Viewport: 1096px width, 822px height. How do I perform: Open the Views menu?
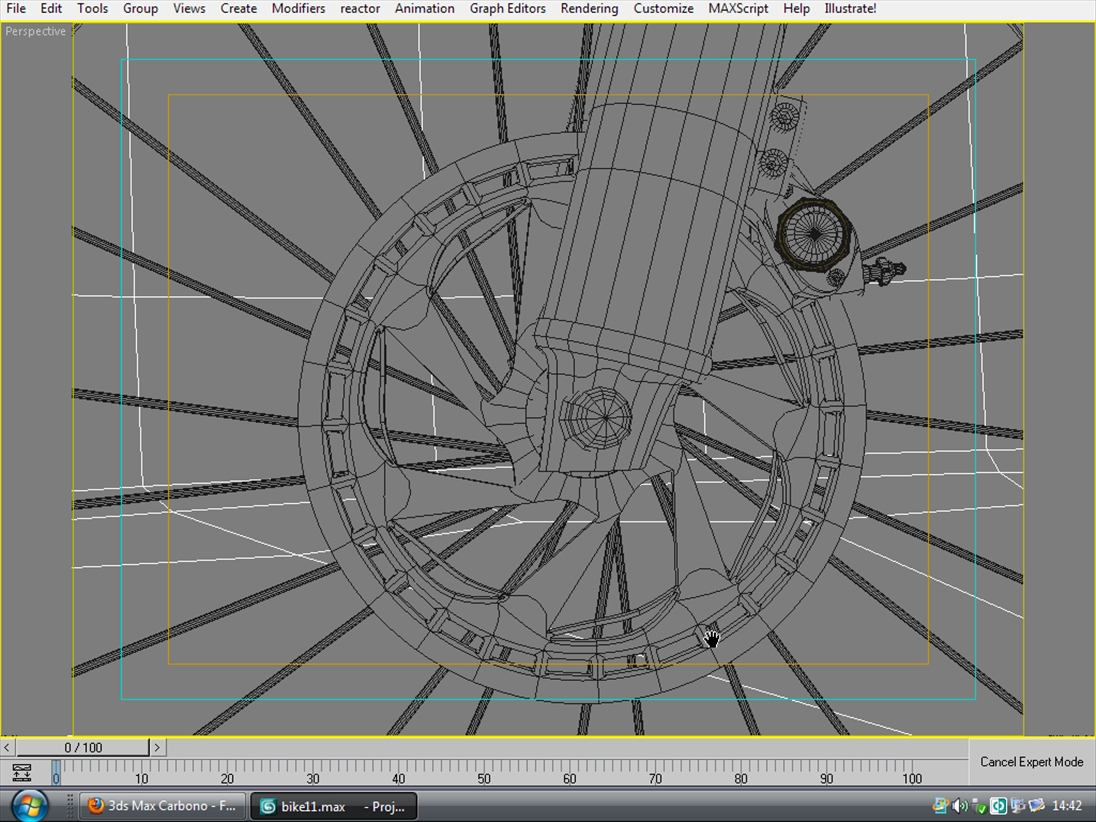click(189, 8)
